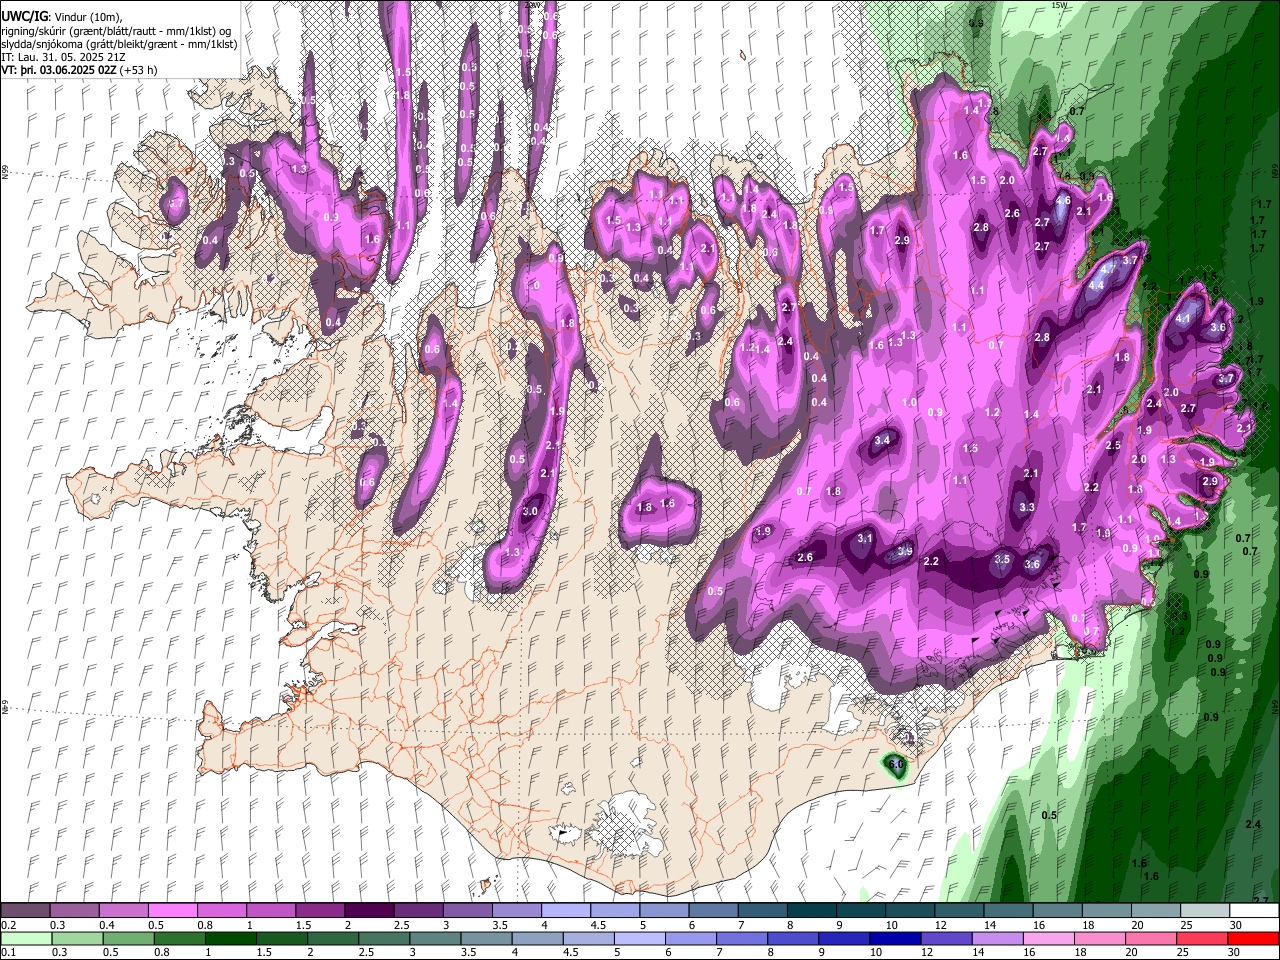Click the '20' label on the lower rain scale
This screenshot has width=1280, height=960.
pos(1134,953)
